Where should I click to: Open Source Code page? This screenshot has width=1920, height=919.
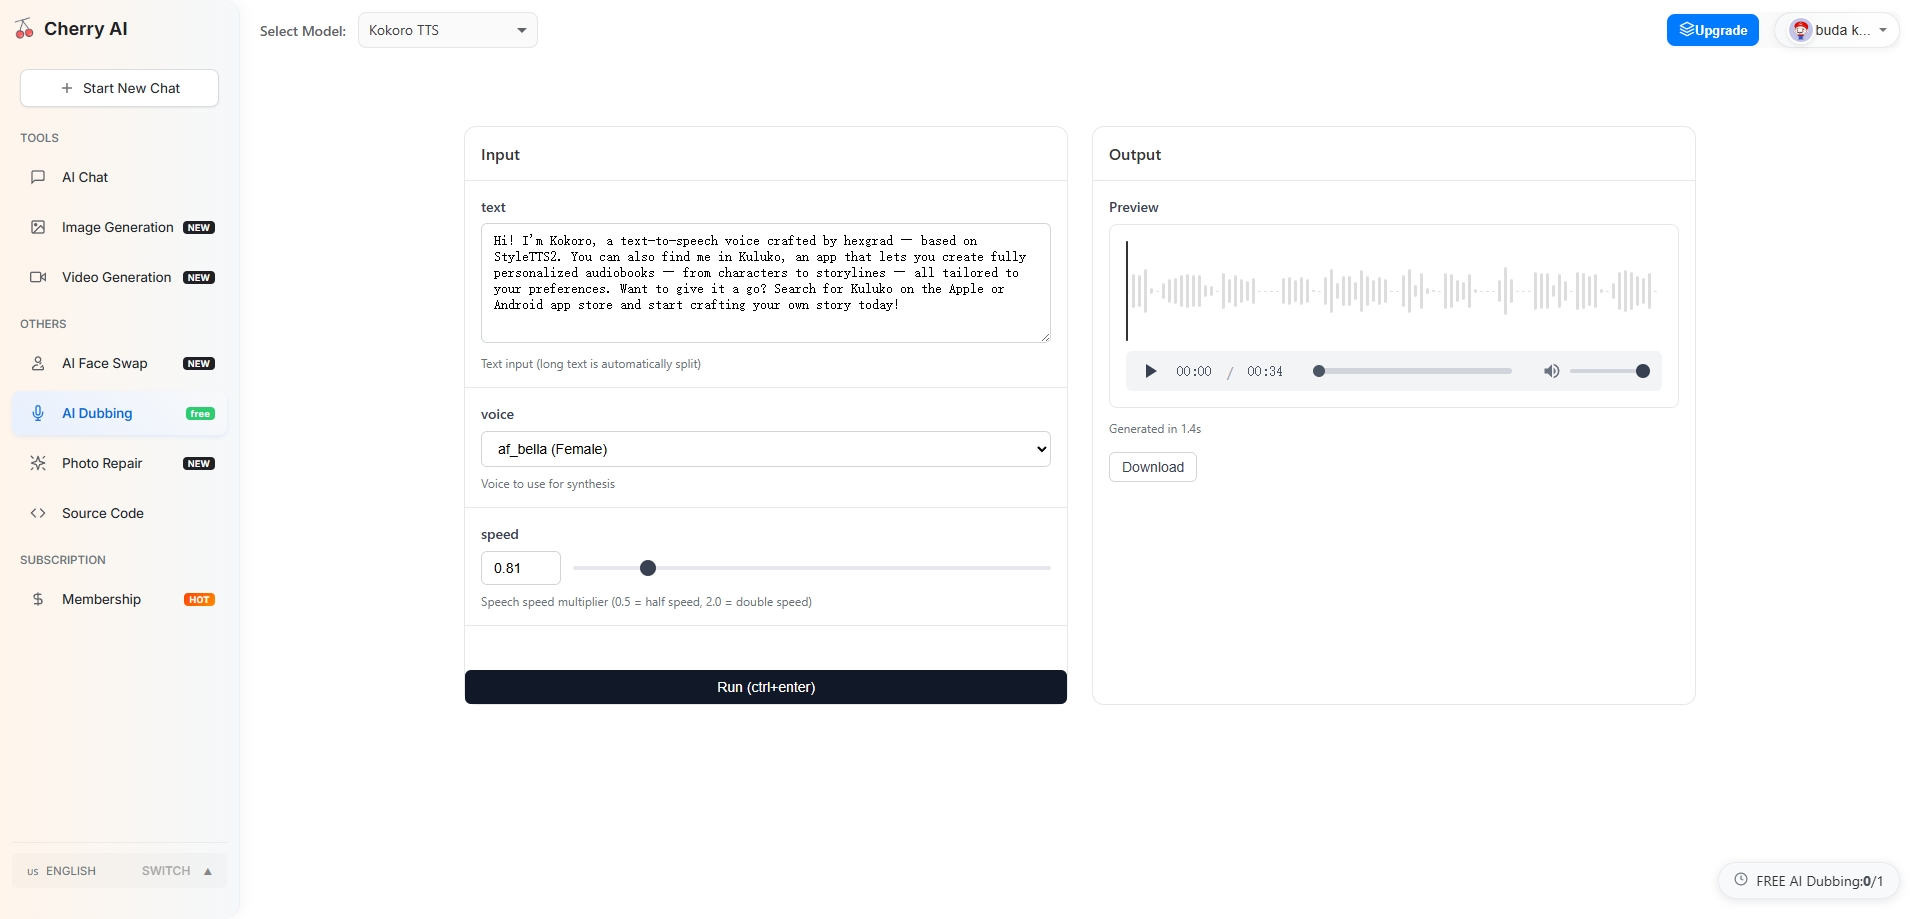(119, 513)
